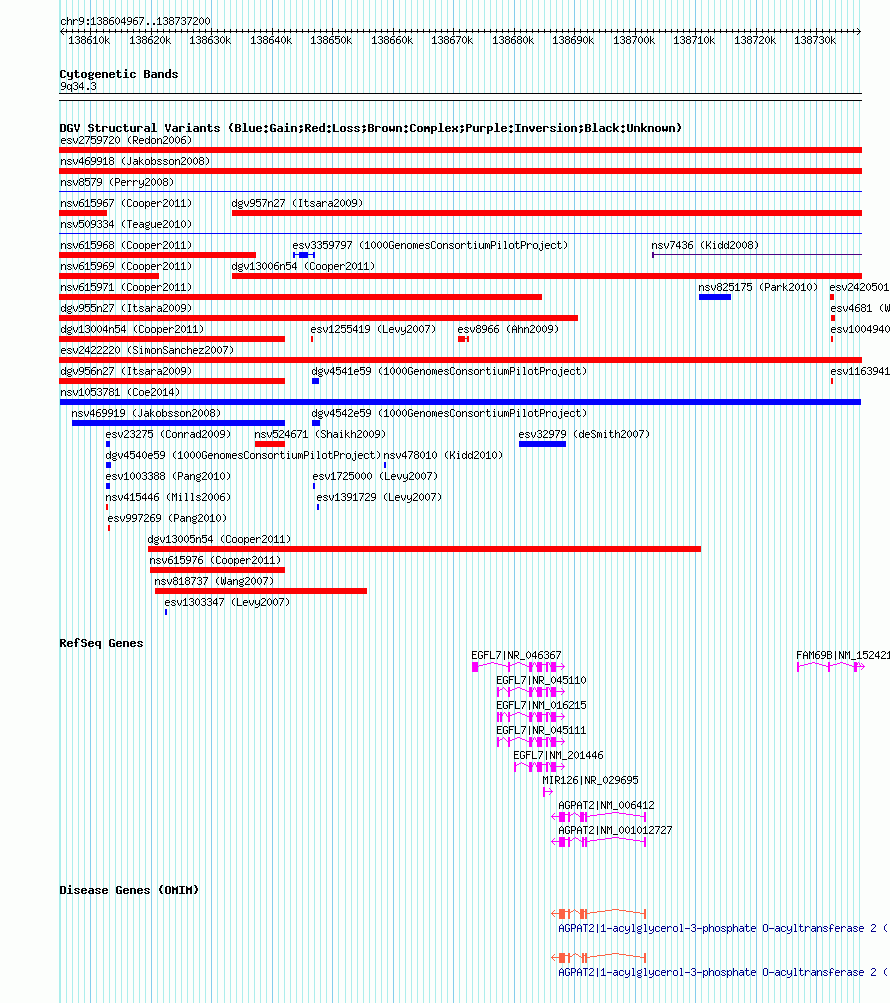Click EGFL7|NM_016215 gene label

click(x=541, y=706)
